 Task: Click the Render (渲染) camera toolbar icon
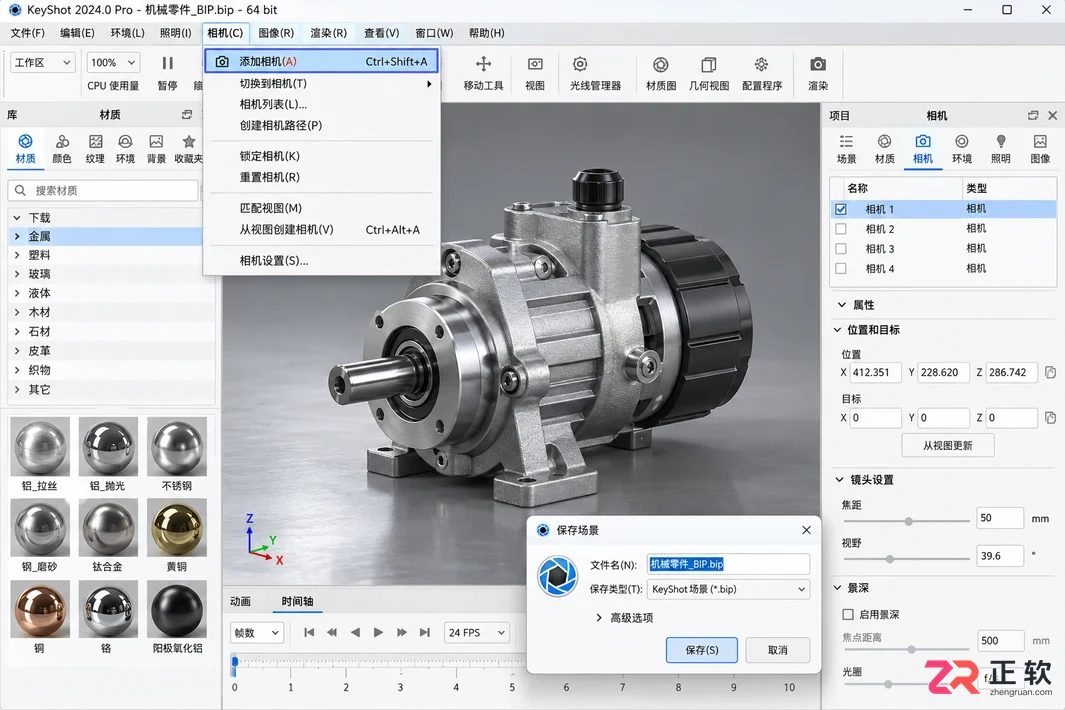[x=818, y=65]
